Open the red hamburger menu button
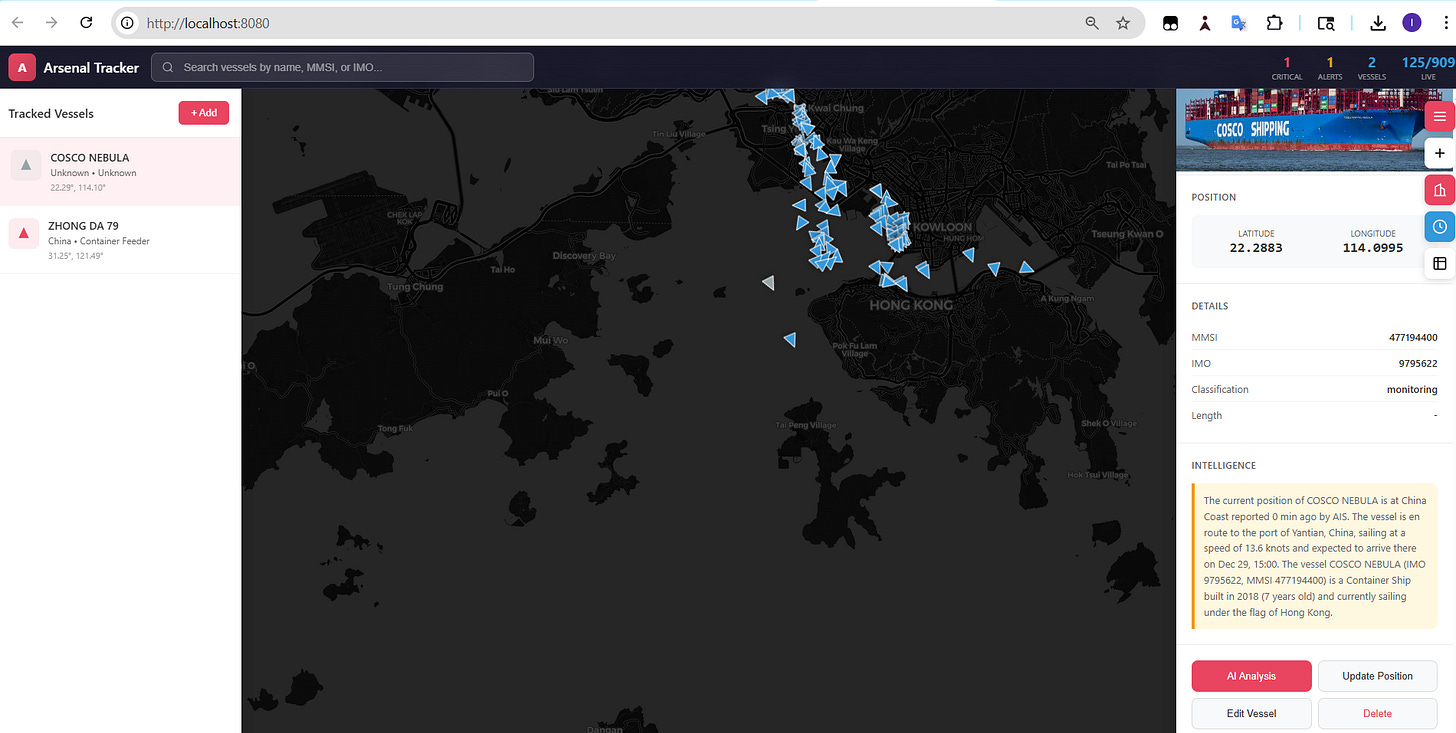The width and height of the screenshot is (1456, 733). (1439, 117)
